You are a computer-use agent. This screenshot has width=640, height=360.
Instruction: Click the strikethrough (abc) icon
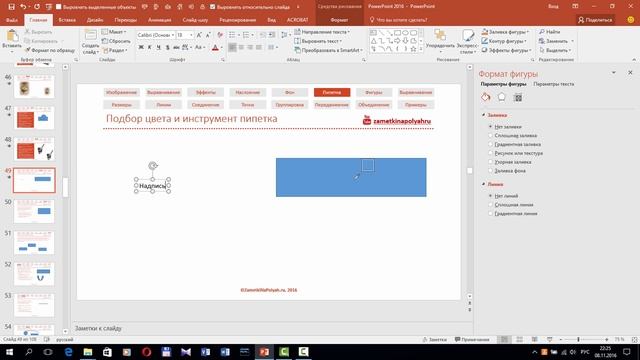[176, 47]
